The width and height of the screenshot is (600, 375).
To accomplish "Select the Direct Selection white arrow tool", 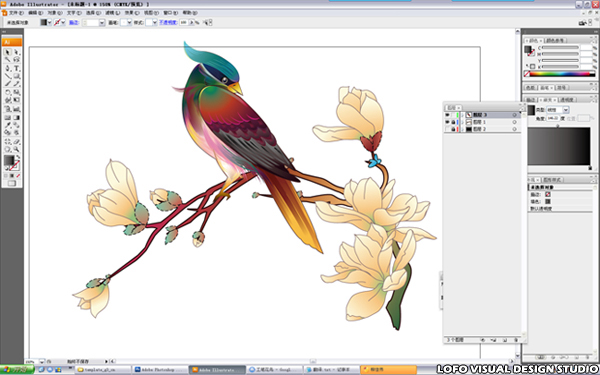I will click(16, 52).
